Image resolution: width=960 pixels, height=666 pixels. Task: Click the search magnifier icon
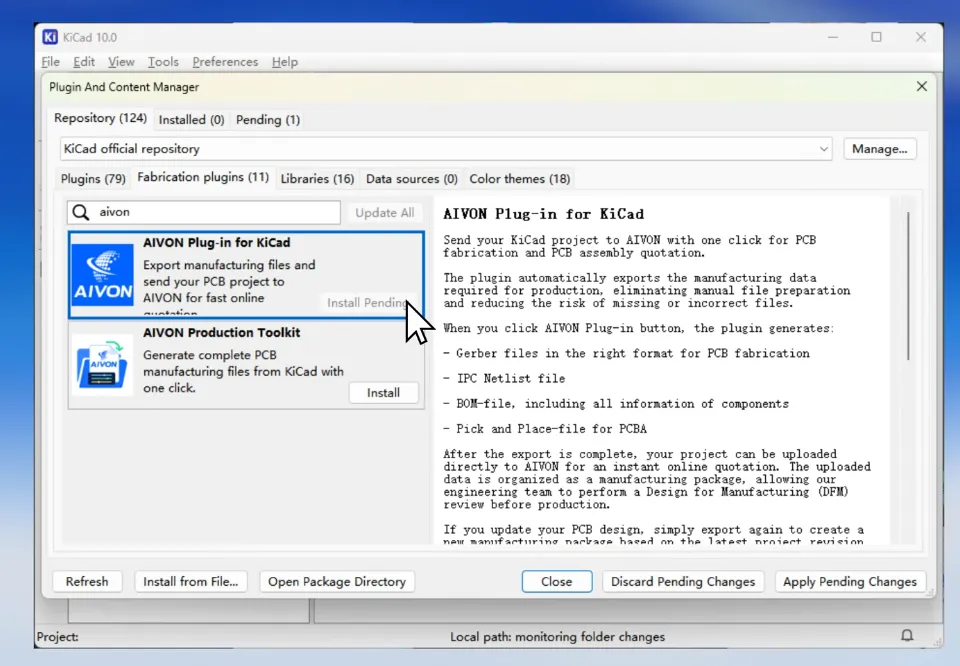pos(81,212)
